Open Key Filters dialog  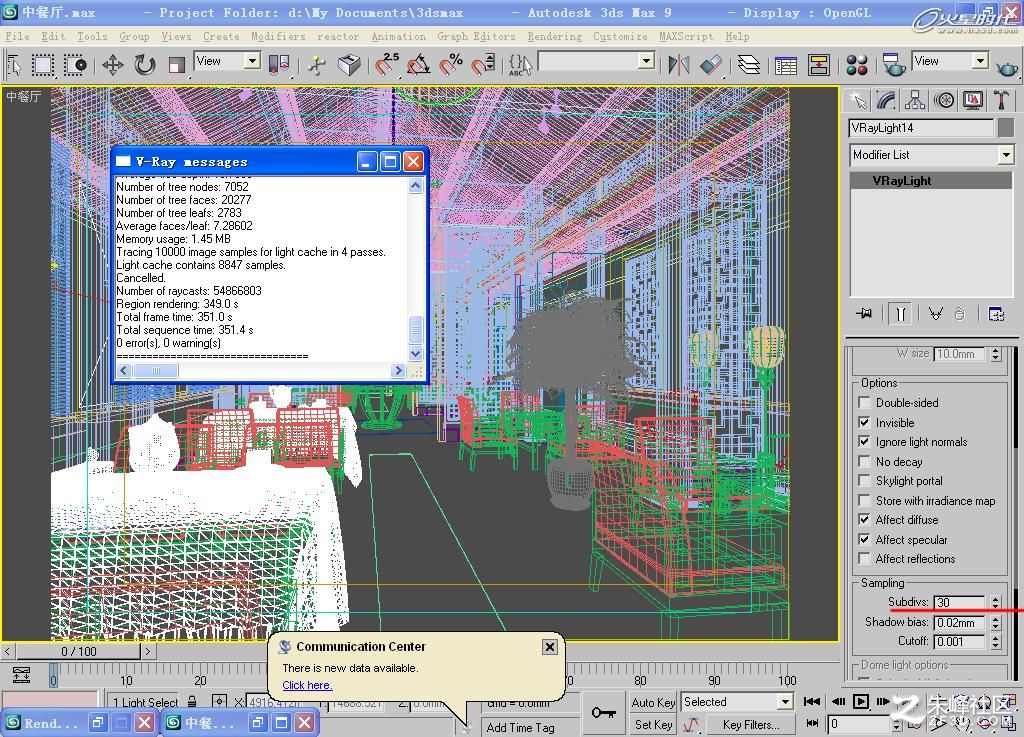tap(751, 725)
